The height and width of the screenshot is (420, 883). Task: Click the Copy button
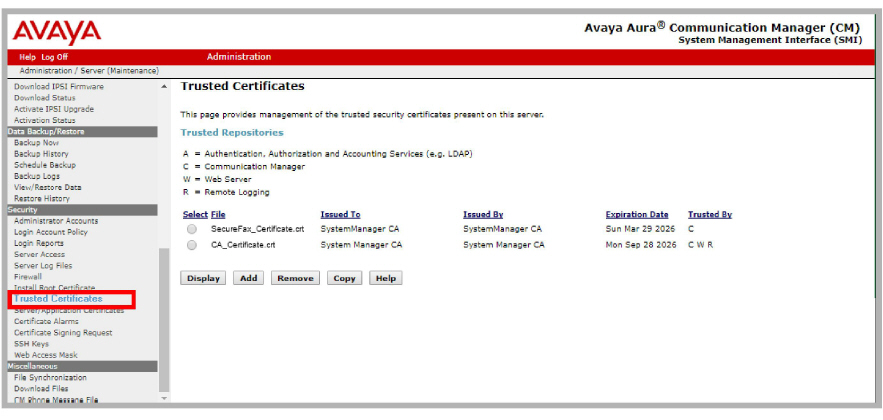point(344,278)
